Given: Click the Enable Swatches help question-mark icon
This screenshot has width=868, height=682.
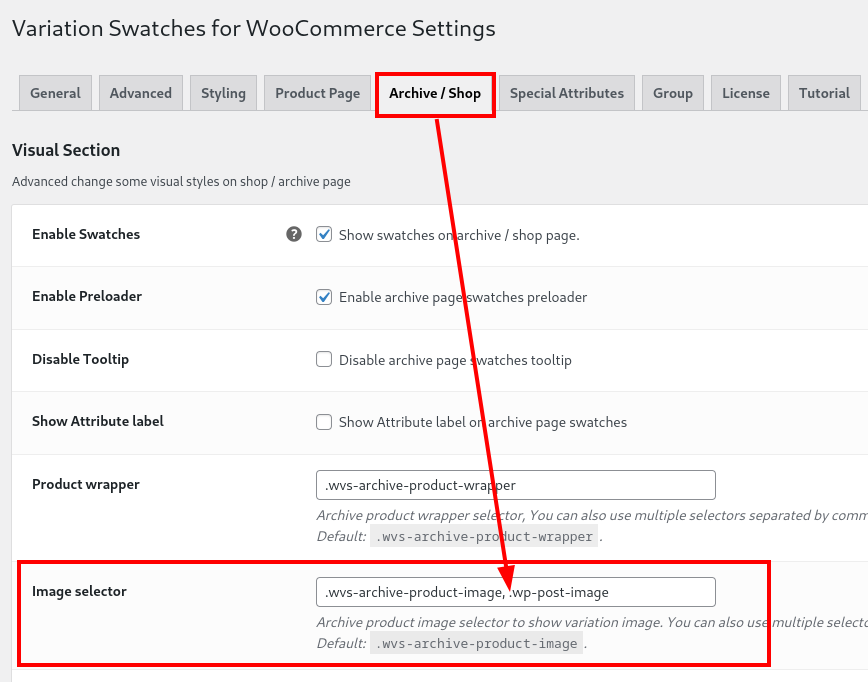Looking at the screenshot, I should [294, 234].
